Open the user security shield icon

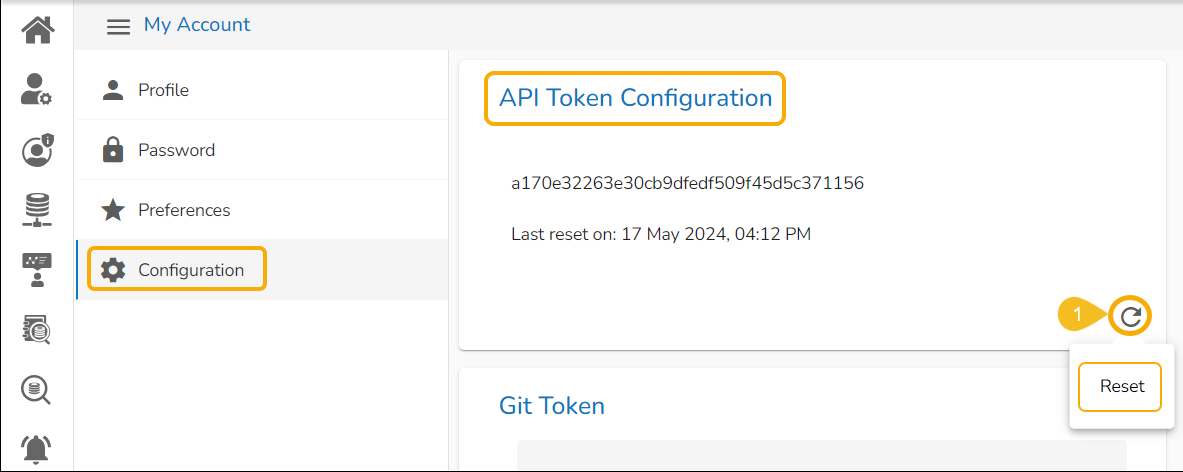(37, 150)
